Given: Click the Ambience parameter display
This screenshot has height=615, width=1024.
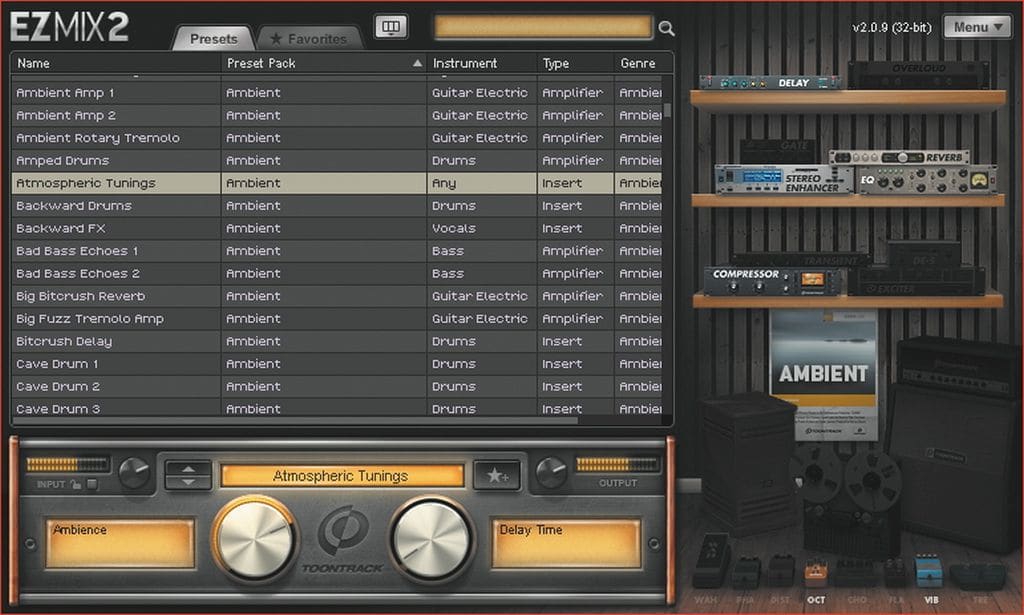Looking at the screenshot, I should pos(120,543).
